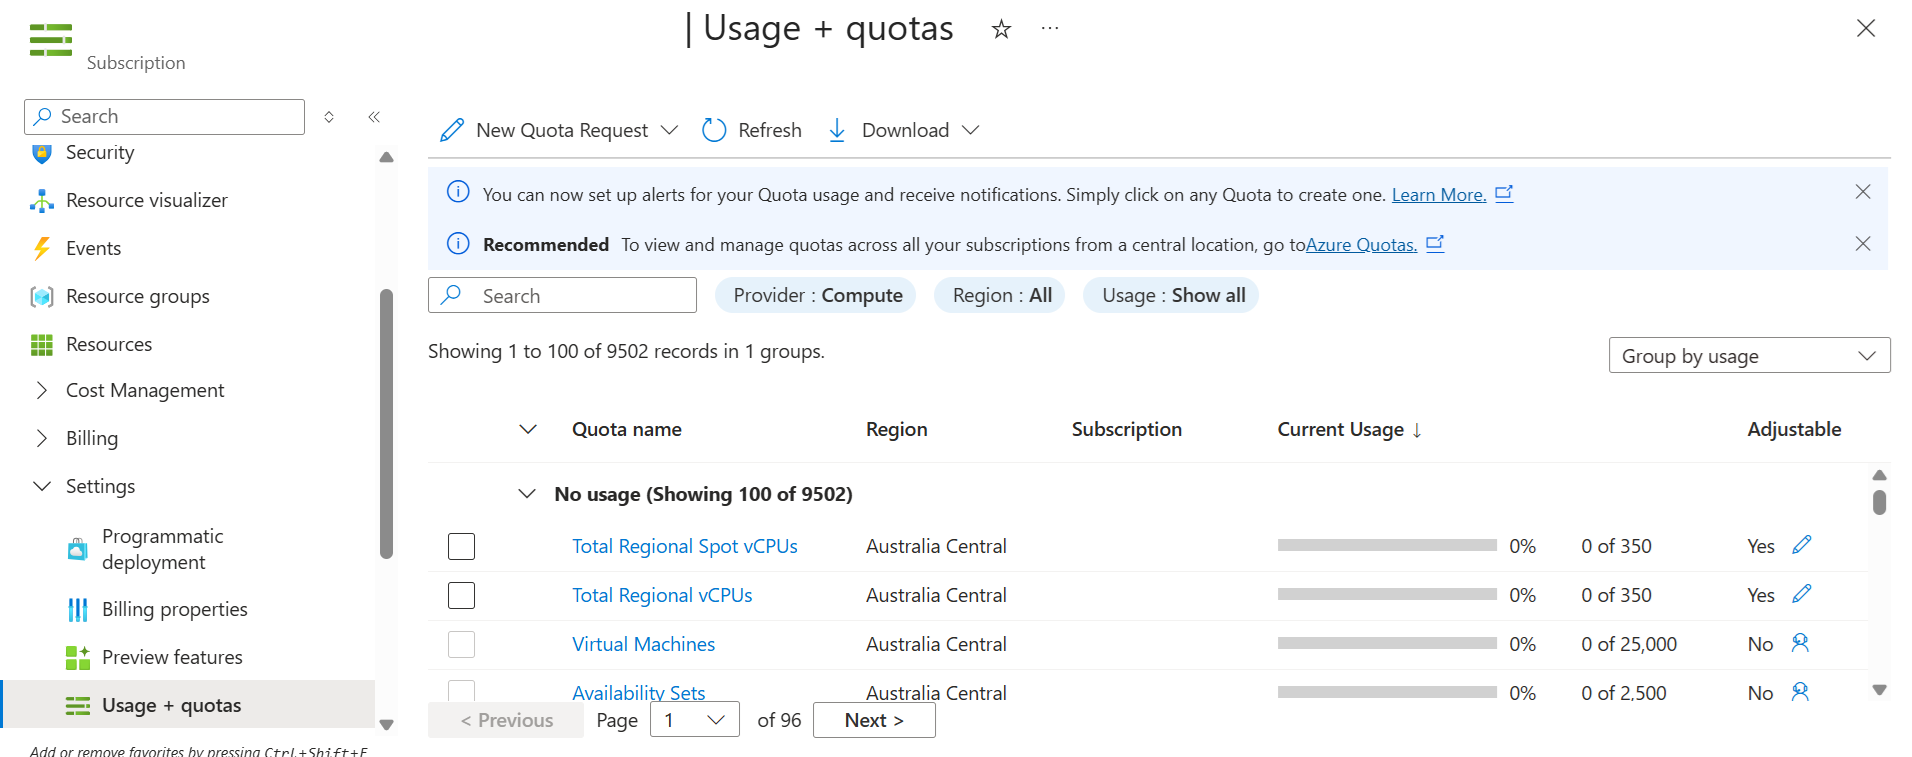Toggle the Virtual Machines row checkbox

coord(461,644)
